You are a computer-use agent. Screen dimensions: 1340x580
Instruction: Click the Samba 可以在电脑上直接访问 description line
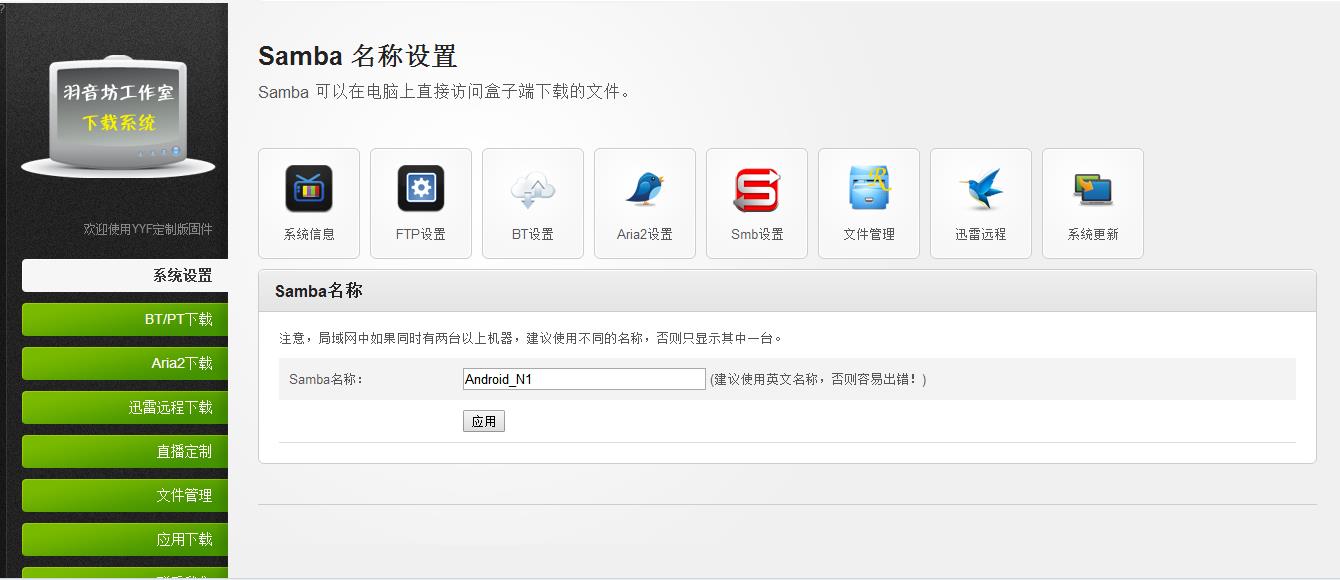click(445, 92)
